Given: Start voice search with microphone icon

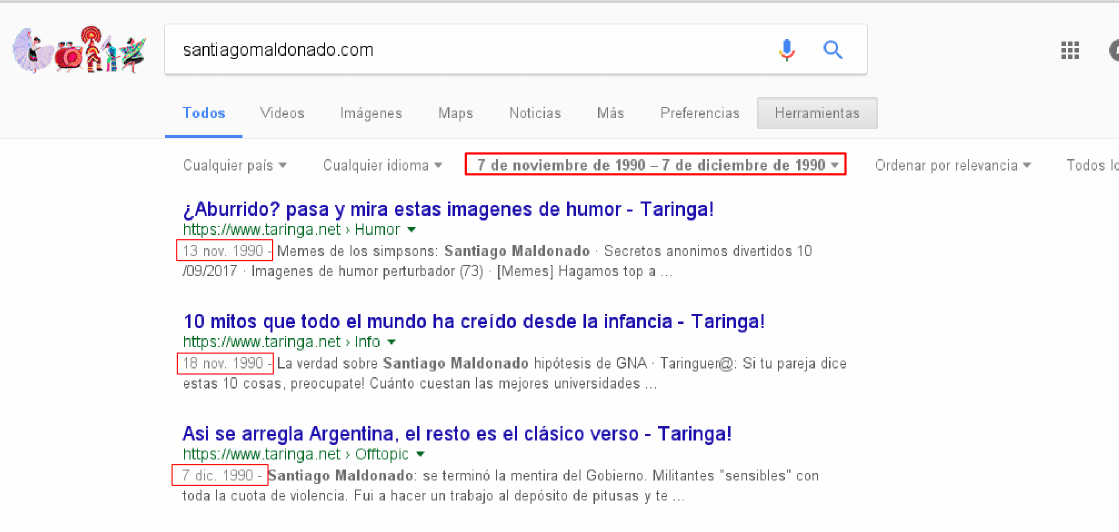Looking at the screenshot, I should pos(787,50).
